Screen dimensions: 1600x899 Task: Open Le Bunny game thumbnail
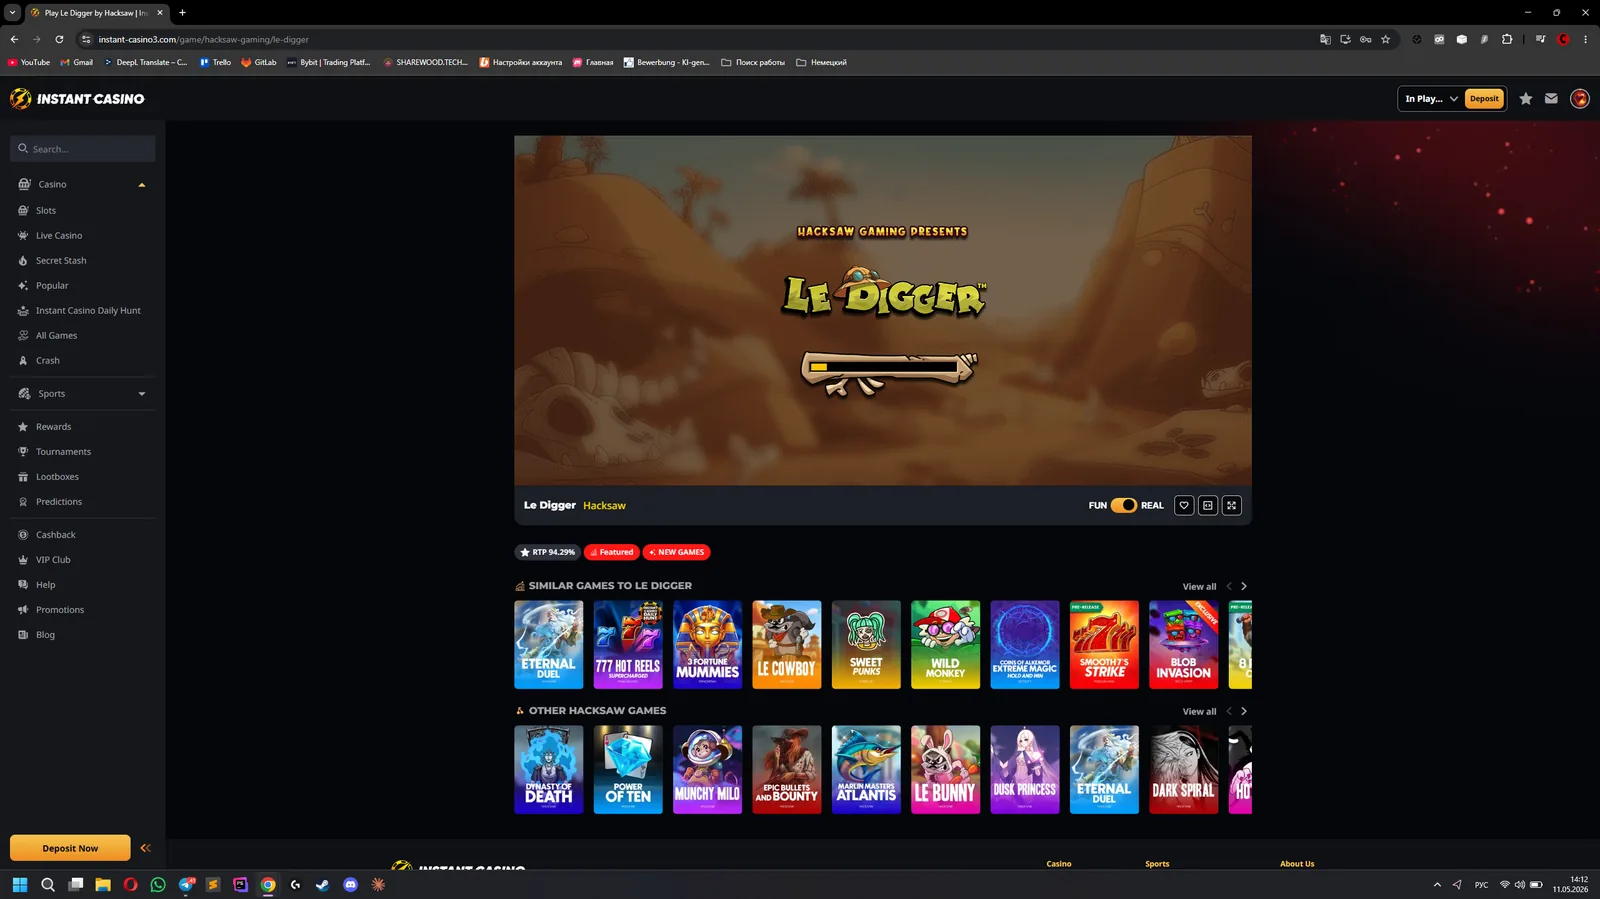(x=945, y=769)
